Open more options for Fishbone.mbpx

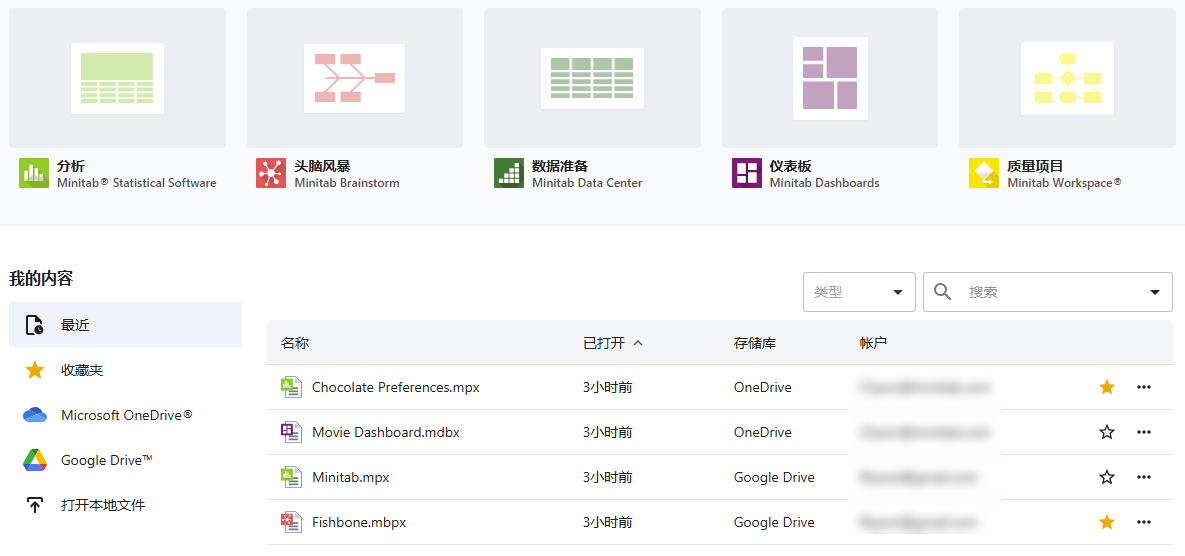(x=1144, y=522)
